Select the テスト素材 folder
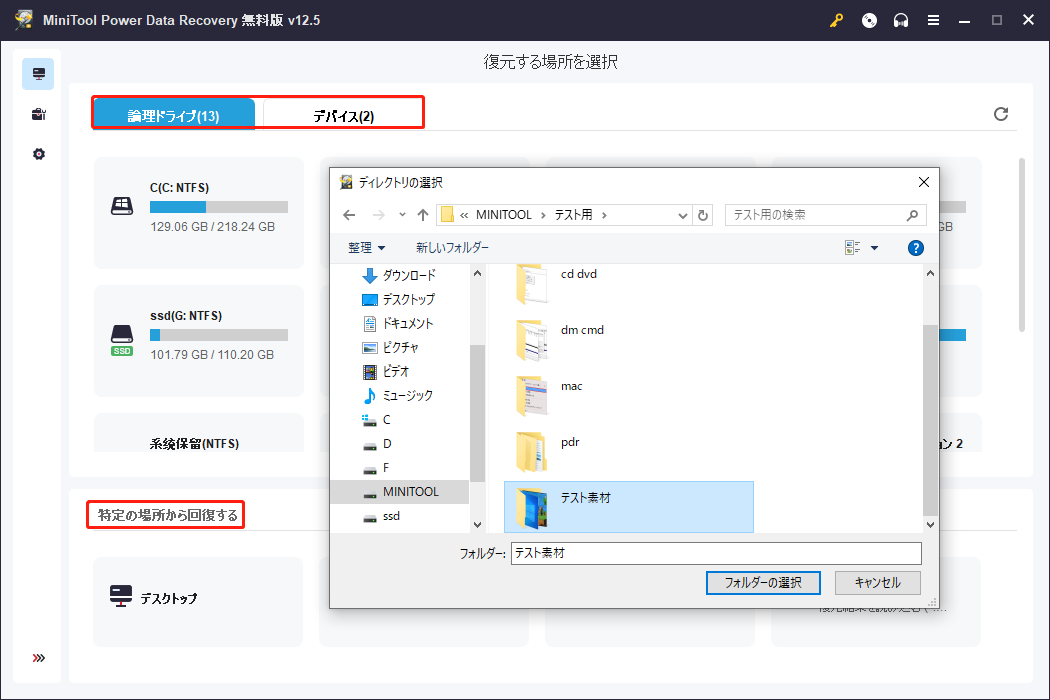 (628, 507)
